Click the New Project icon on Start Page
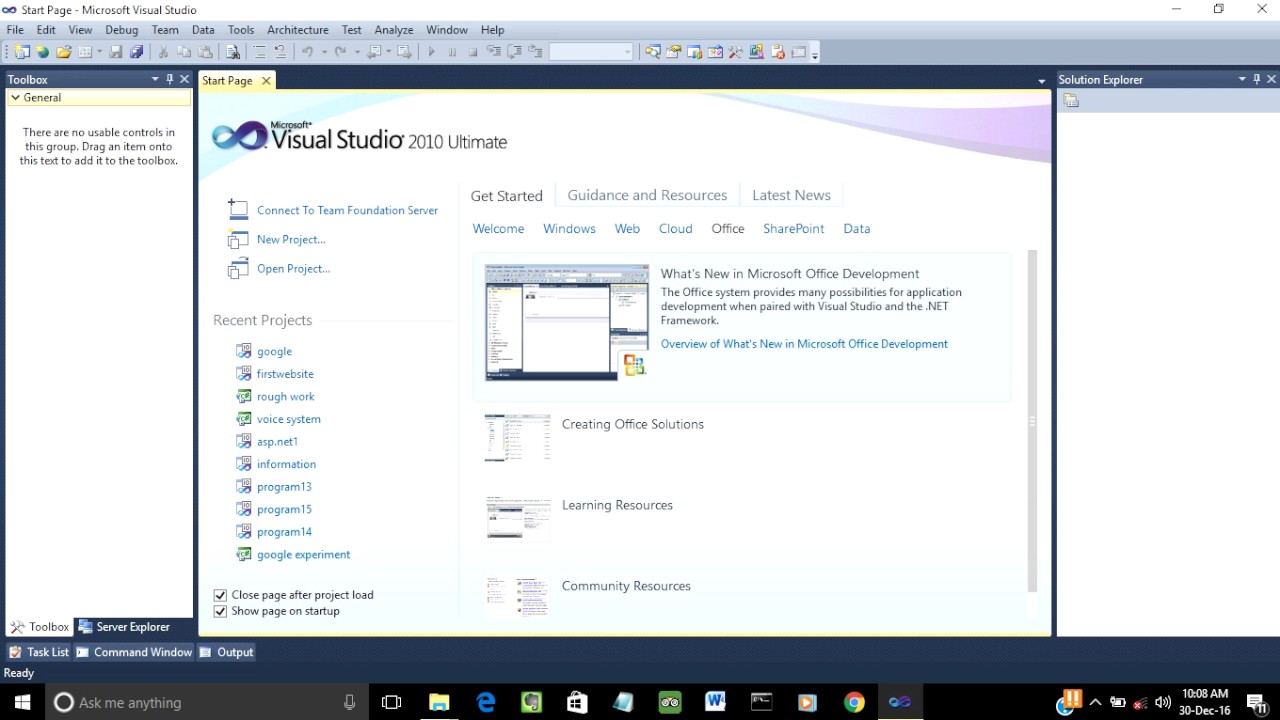The height and width of the screenshot is (720, 1280). coord(237,239)
